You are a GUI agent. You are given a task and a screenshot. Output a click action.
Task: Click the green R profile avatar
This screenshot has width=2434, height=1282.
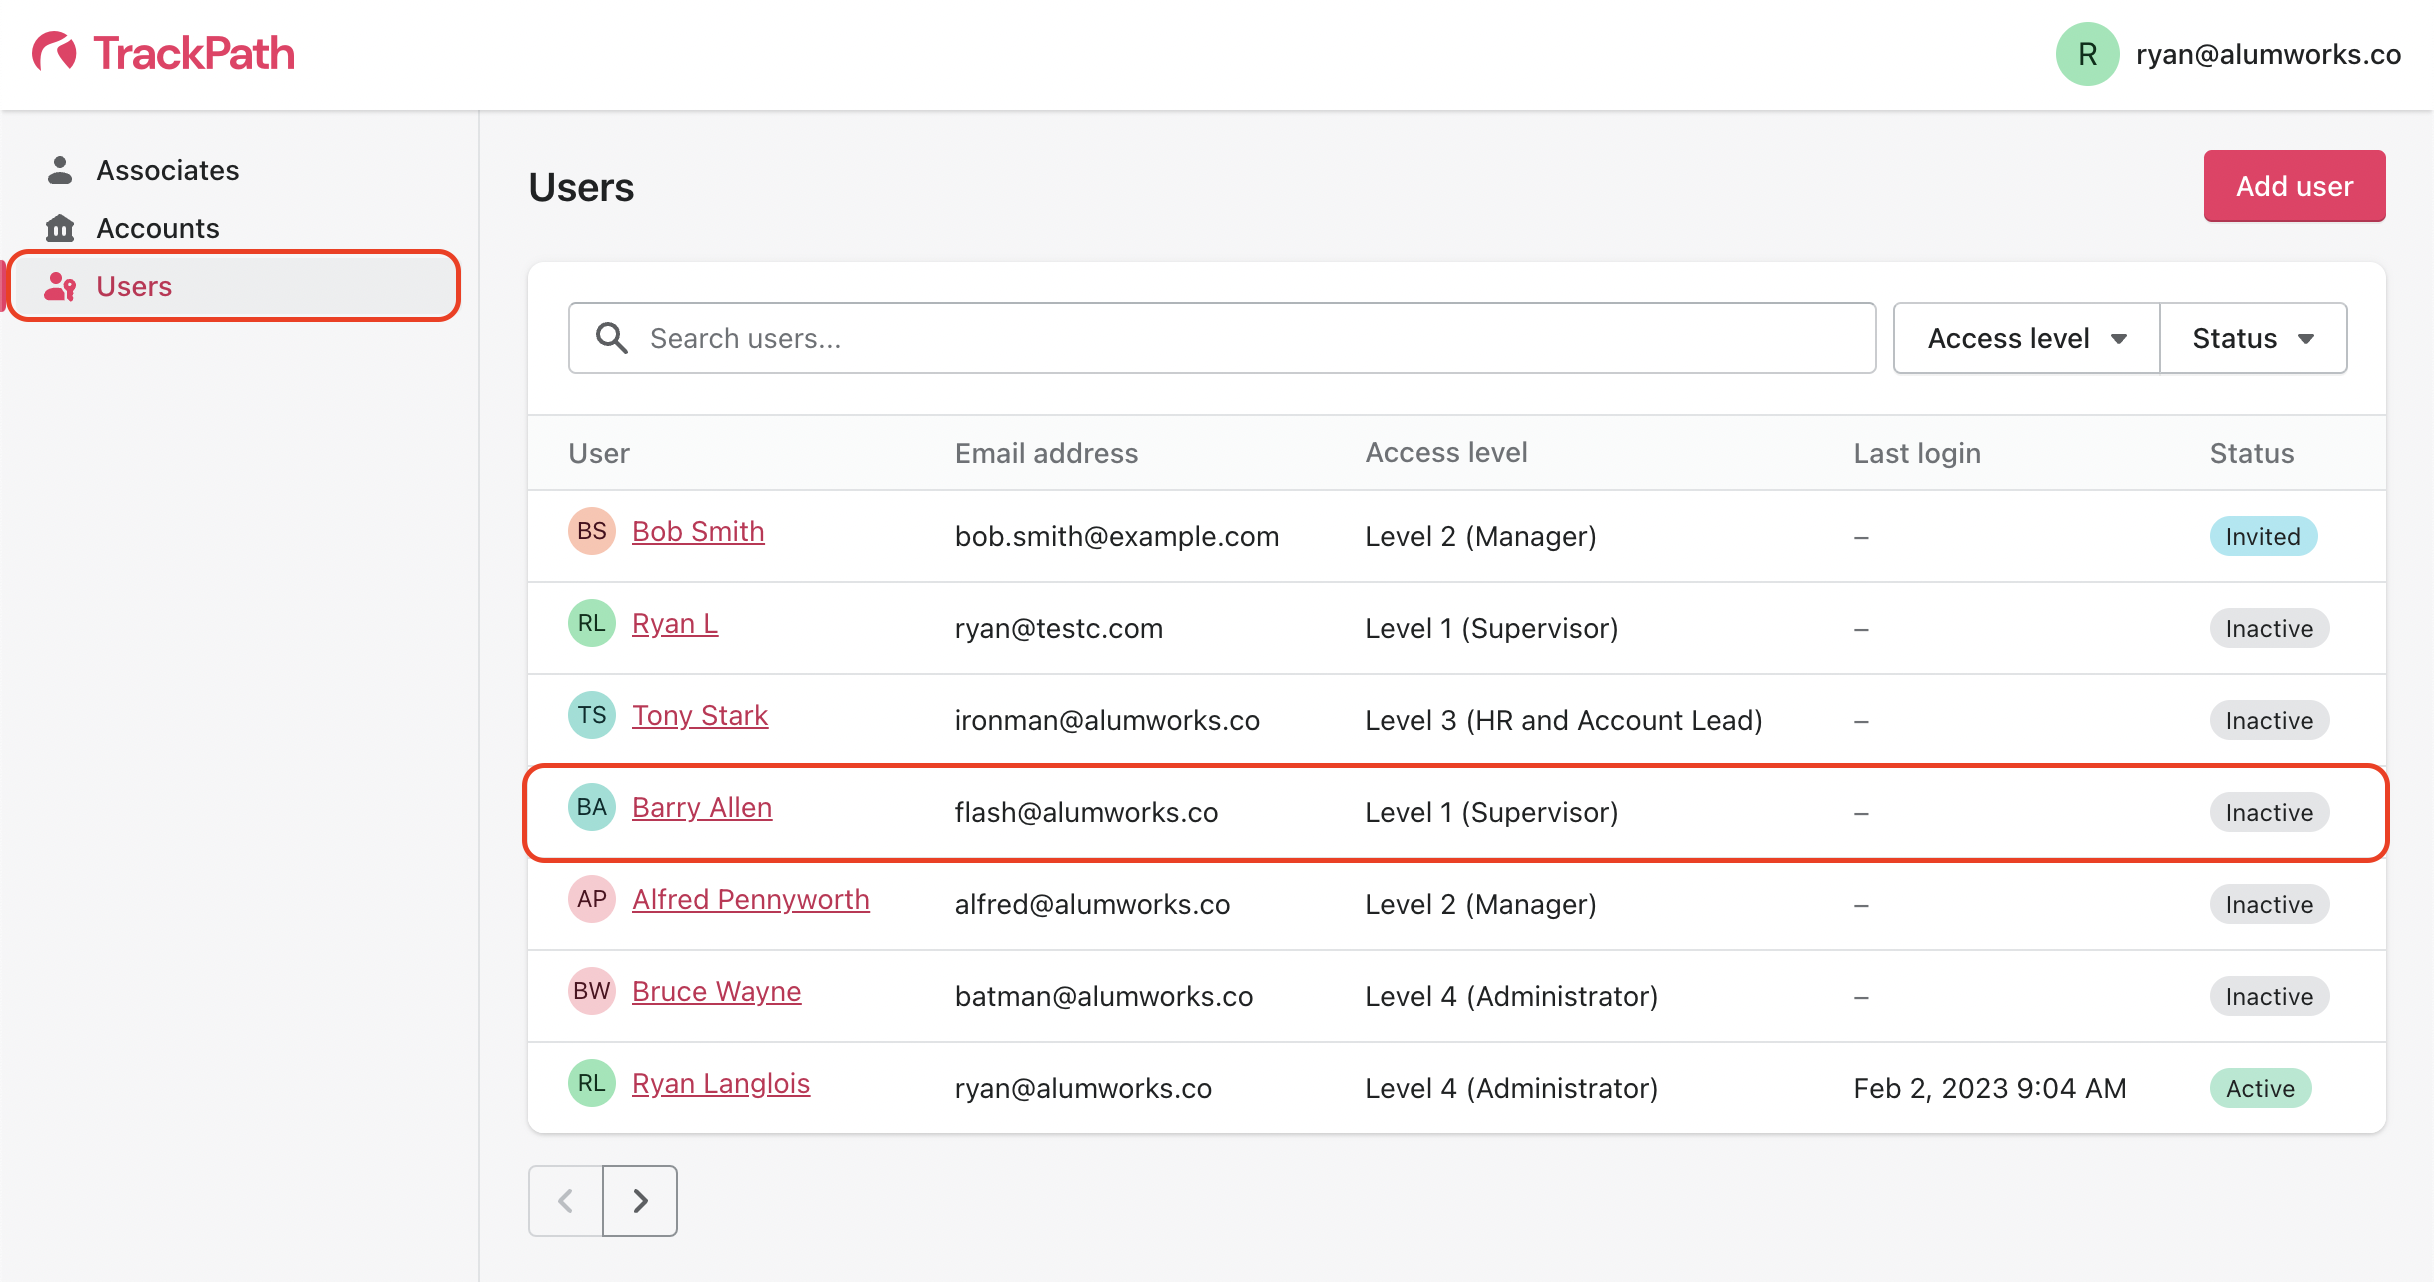pos(2087,54)
